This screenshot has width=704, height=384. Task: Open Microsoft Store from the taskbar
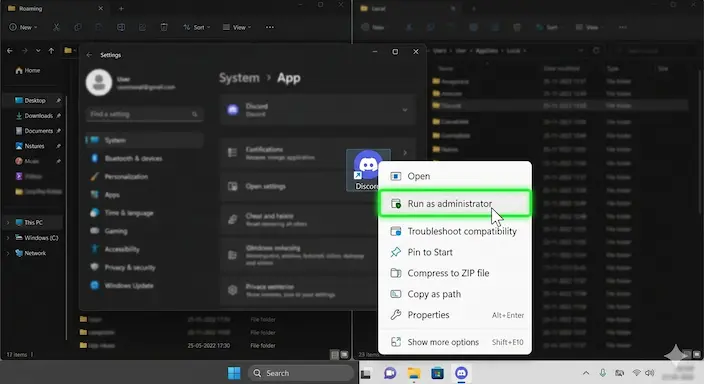click(x=437, y=373)
